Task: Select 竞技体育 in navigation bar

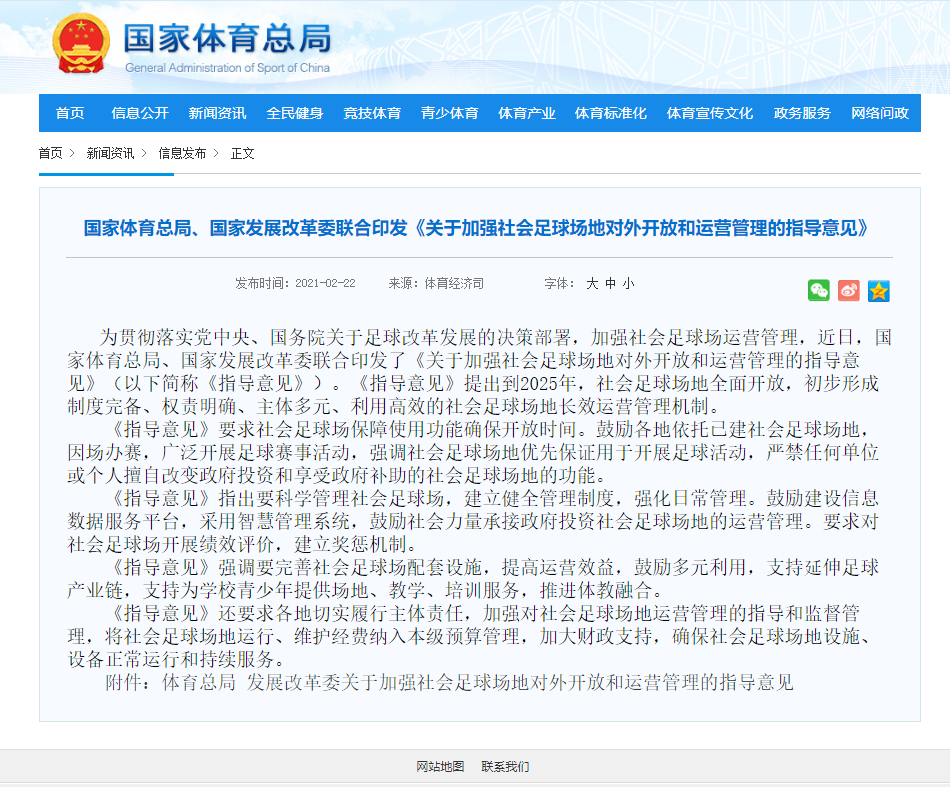Action: [x=371, y=113]
